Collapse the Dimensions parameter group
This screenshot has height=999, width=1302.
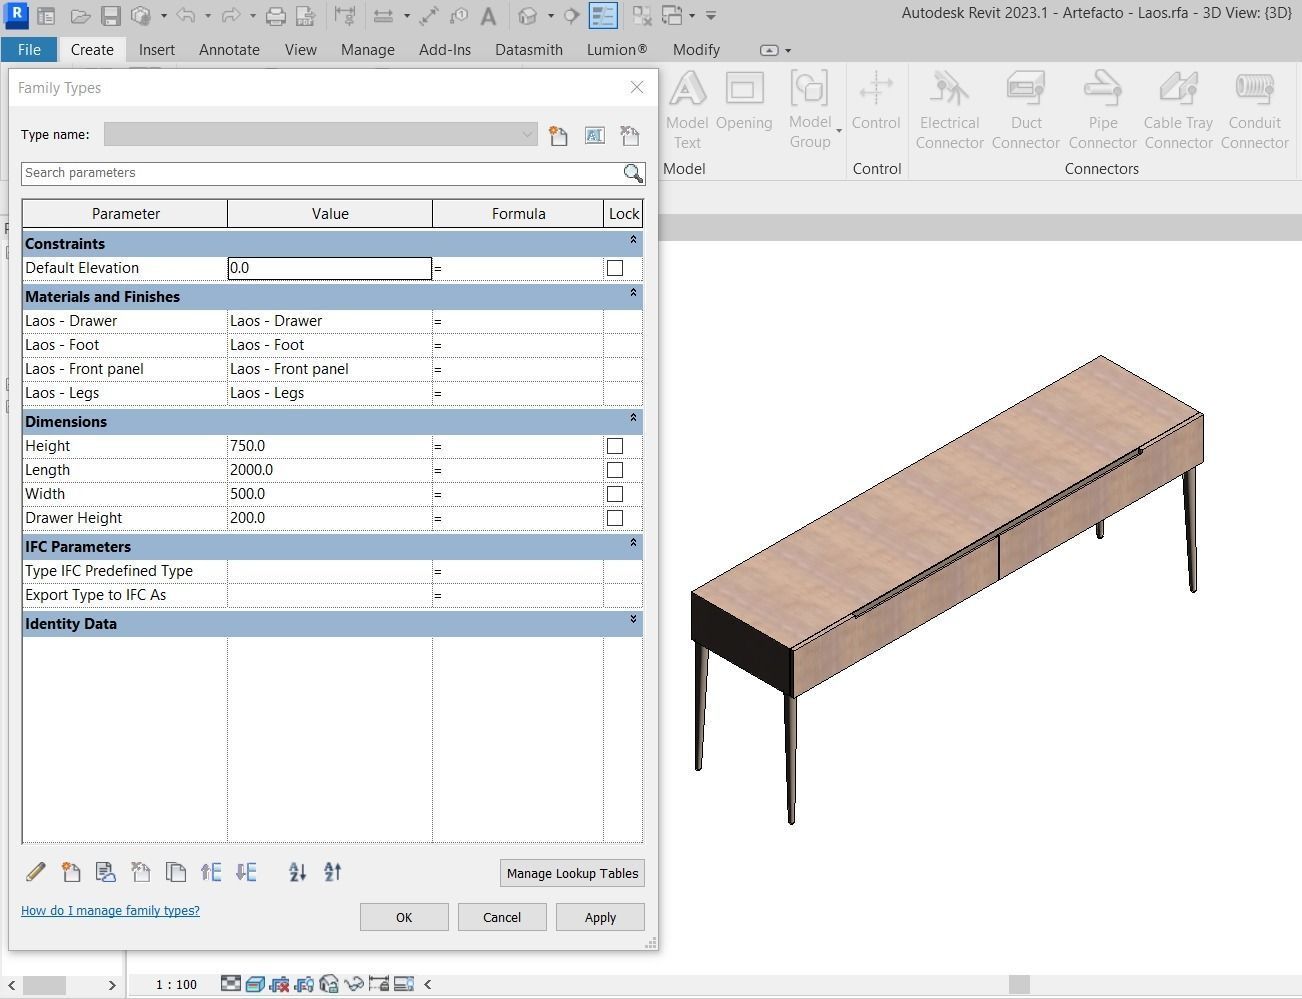pos(633,419)
